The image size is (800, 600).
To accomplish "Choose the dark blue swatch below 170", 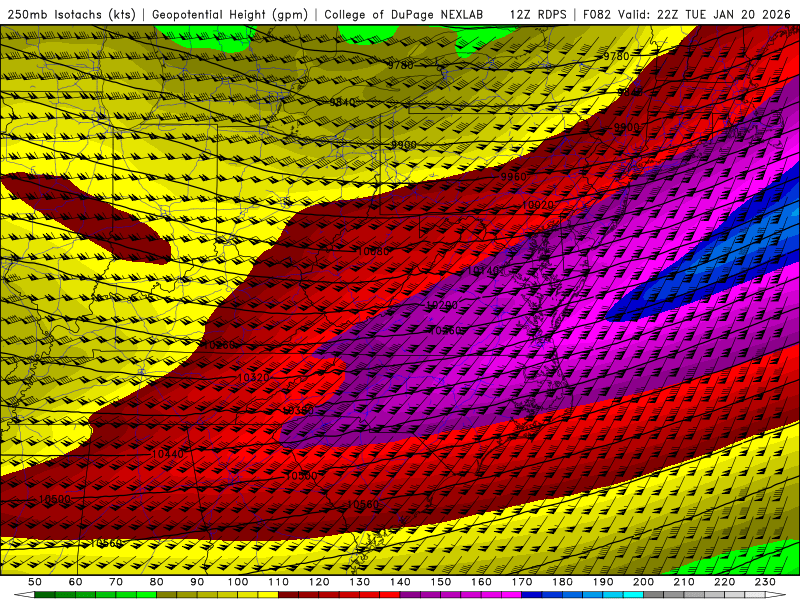I will coord(532,595).
